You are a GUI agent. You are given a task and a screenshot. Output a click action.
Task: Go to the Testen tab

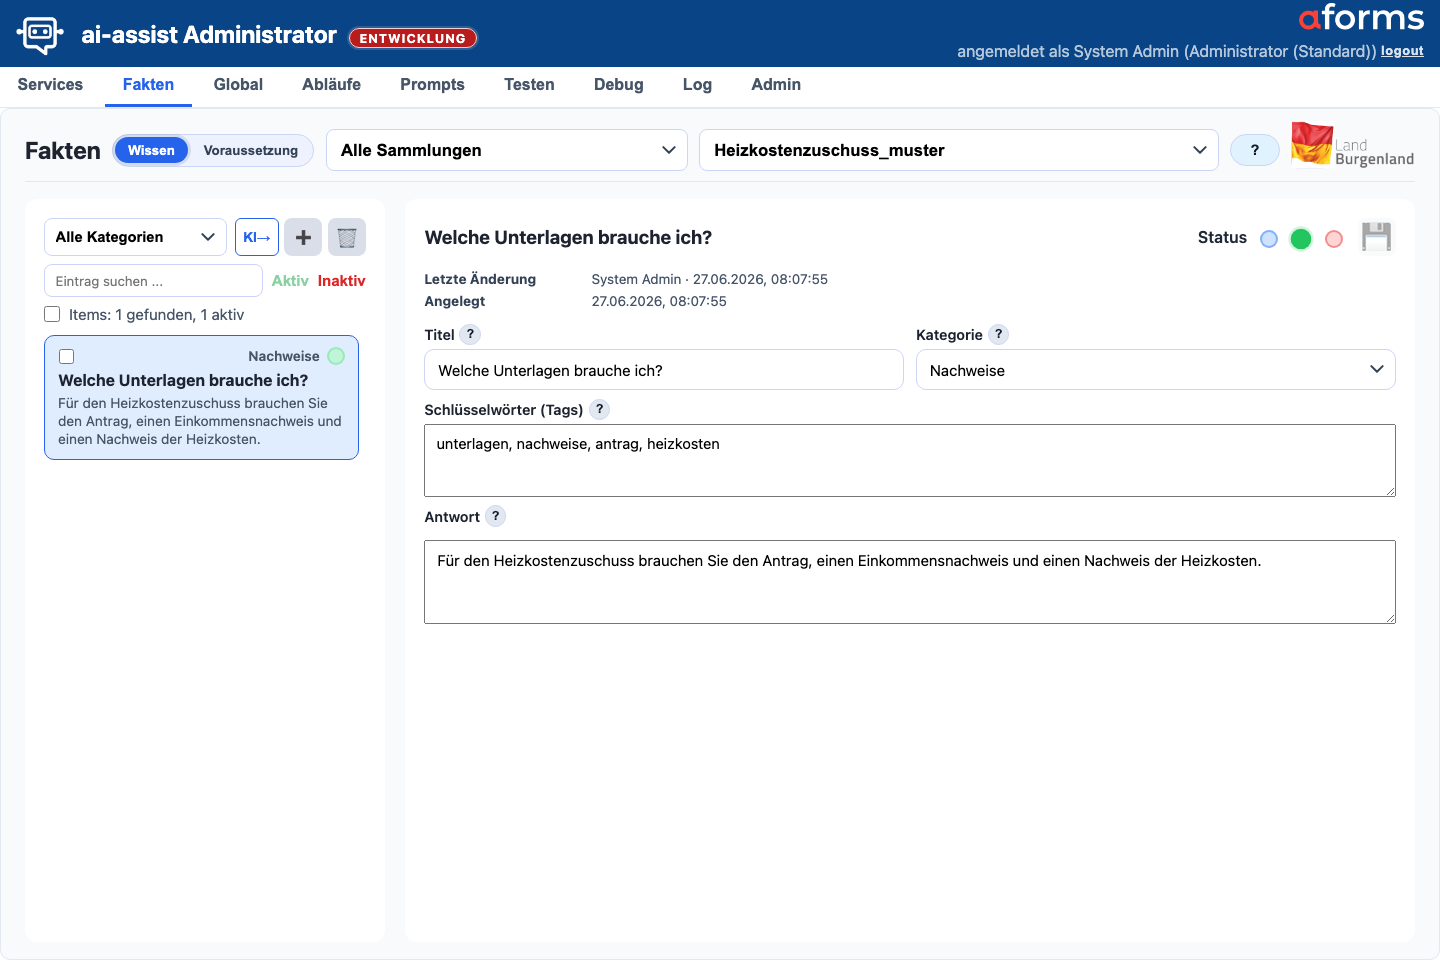click(x=529, y=85)
